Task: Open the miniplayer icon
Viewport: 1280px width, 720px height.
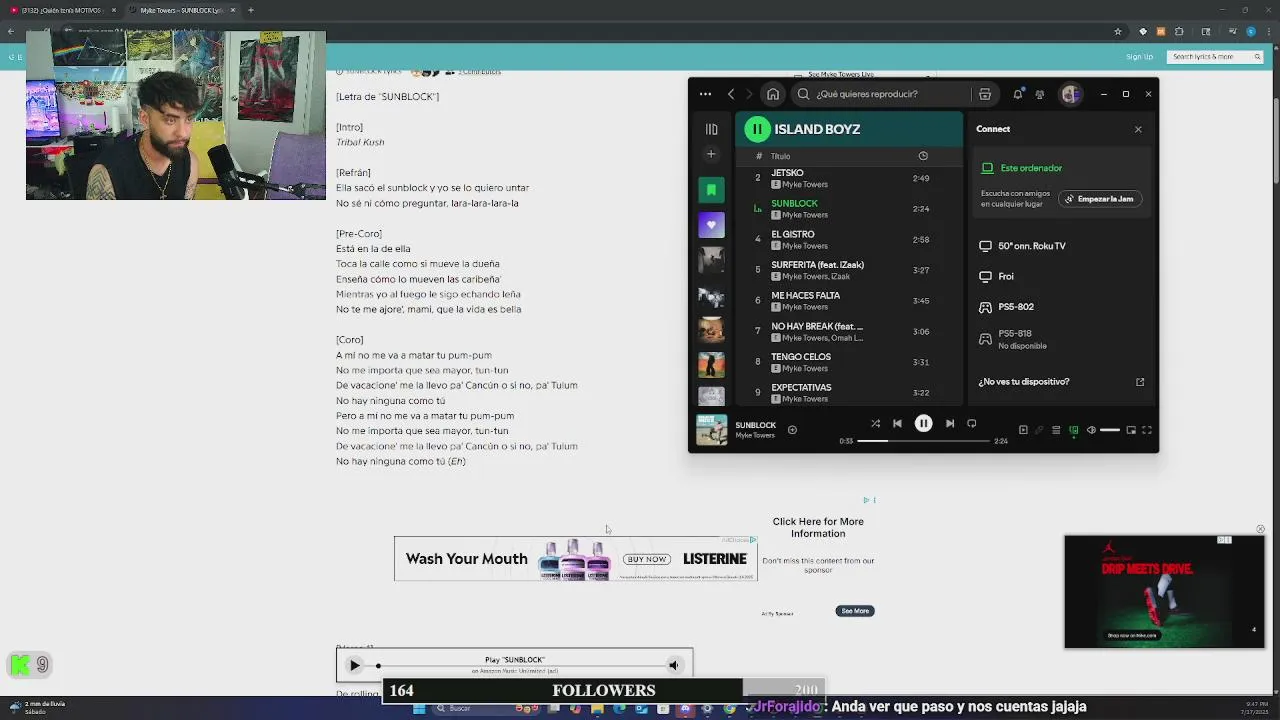Action: point(1131,430)
